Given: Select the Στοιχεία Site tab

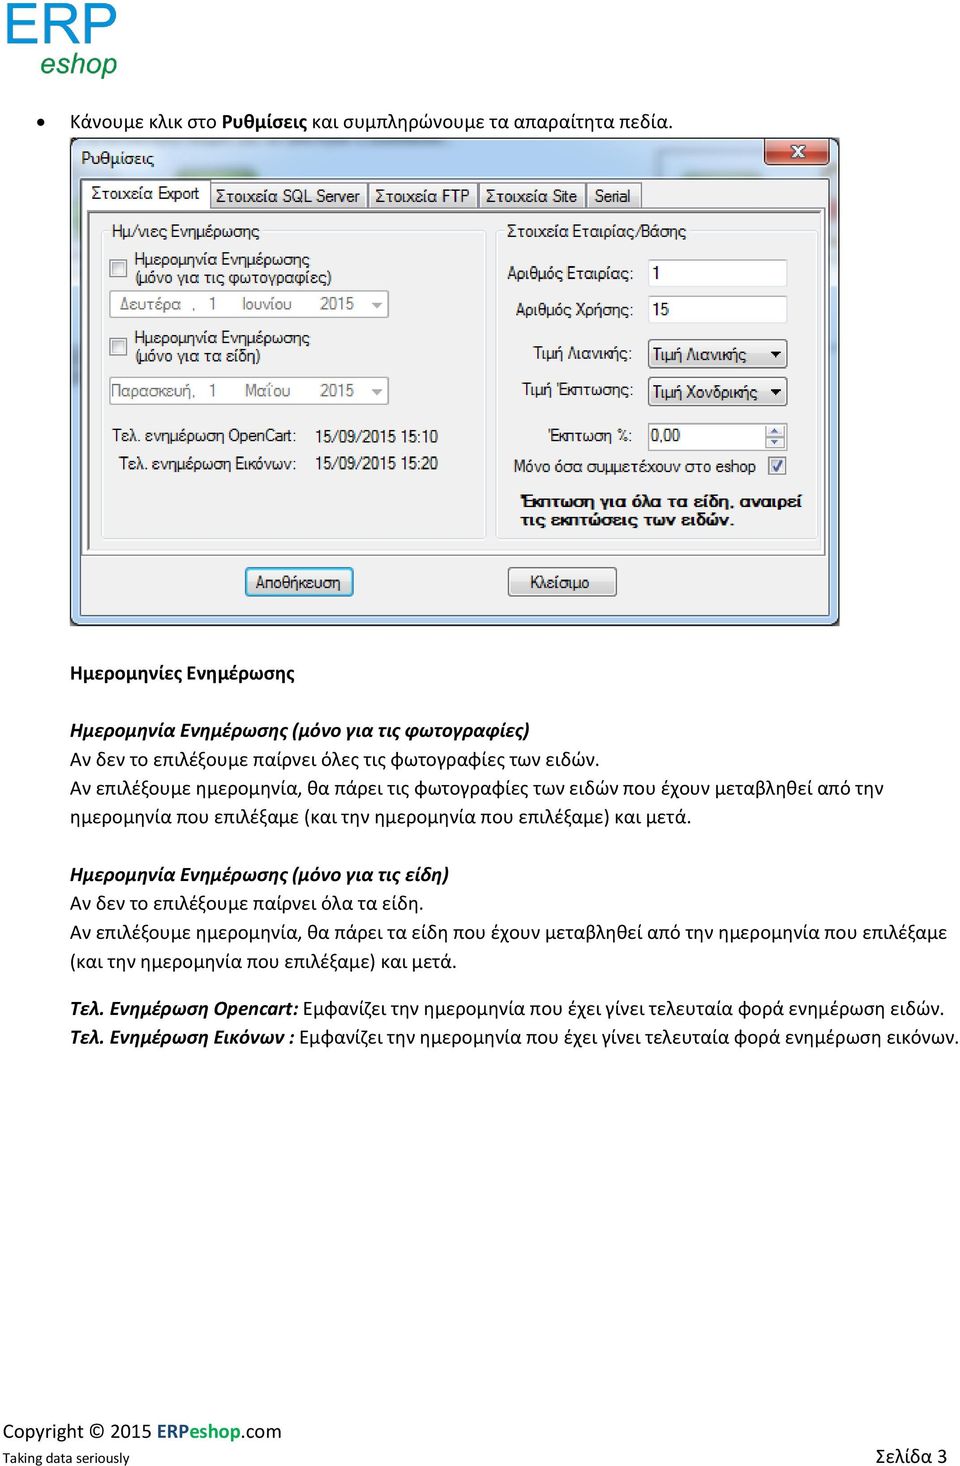Looking at the screenshot, I should pyautogui.click(x=531, y=196).
